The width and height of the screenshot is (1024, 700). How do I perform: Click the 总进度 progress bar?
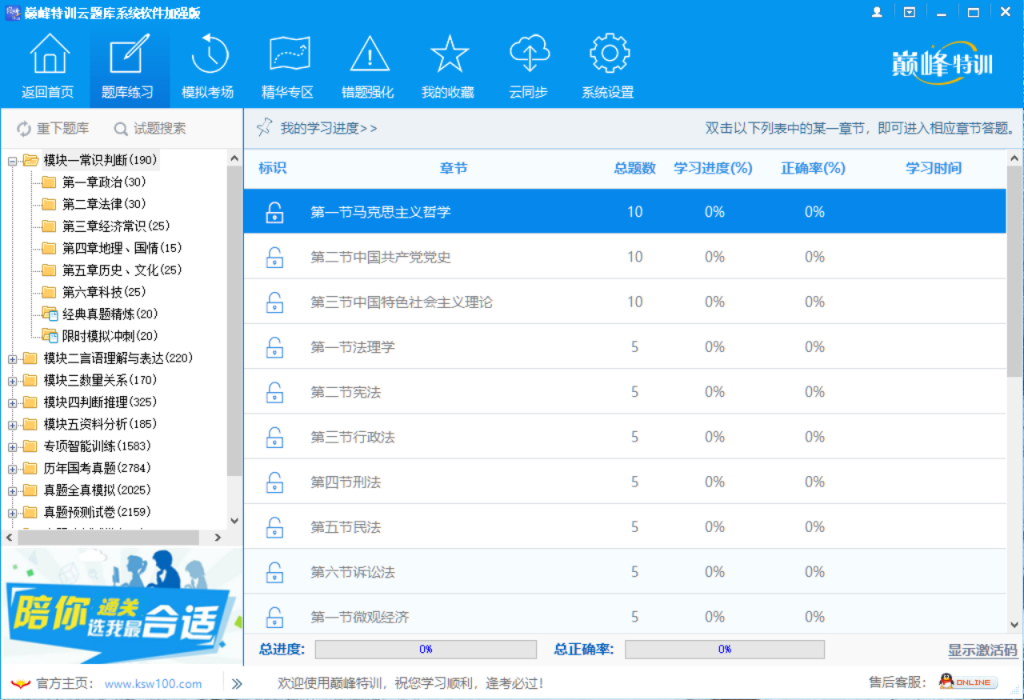coord(426,649)
